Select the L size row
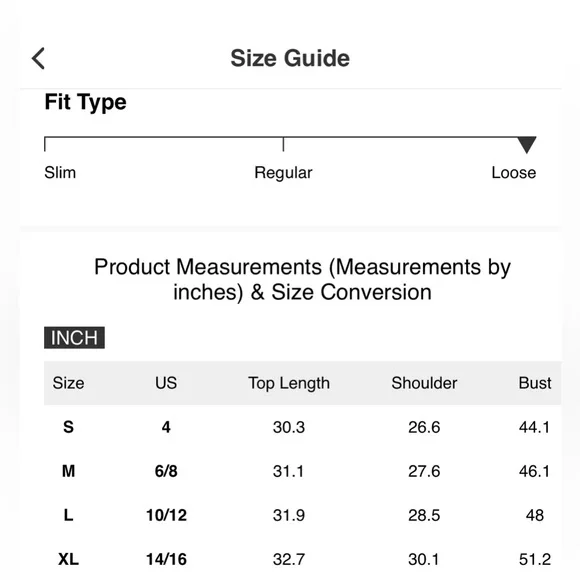Image resolution: width=580 pixels, height=580 pixels. point(303,515)
